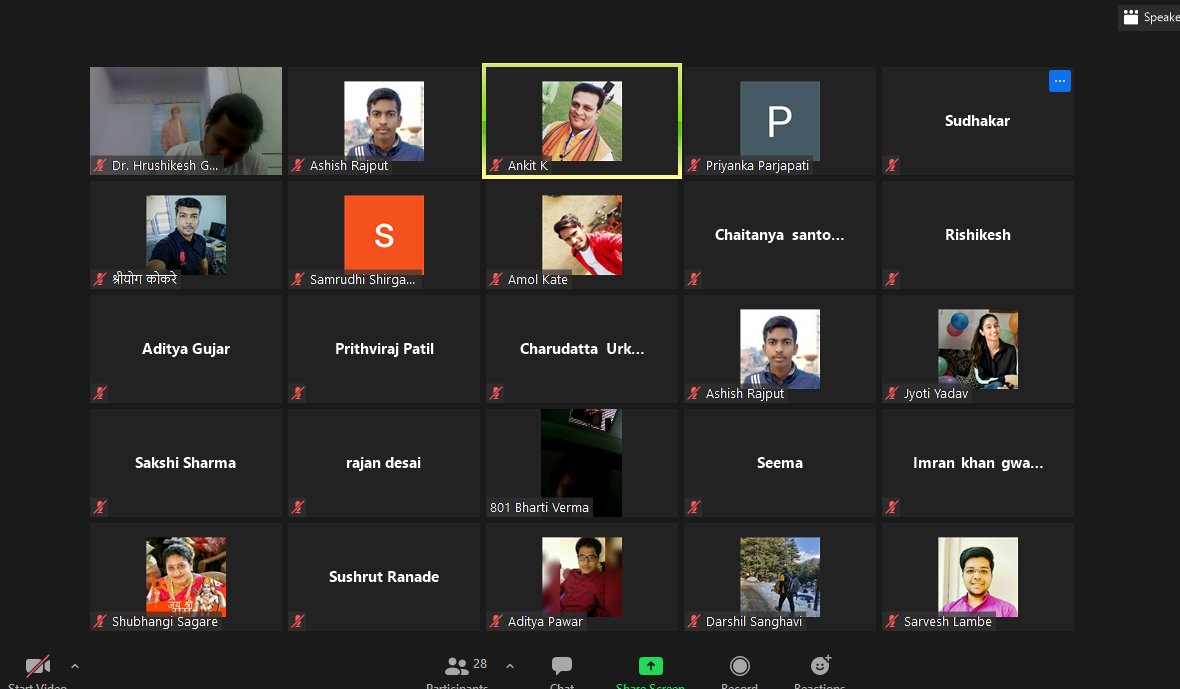The image size is (1180, 689).
Task: Click the name Rishikesh
Action: [x=978, y=235]
